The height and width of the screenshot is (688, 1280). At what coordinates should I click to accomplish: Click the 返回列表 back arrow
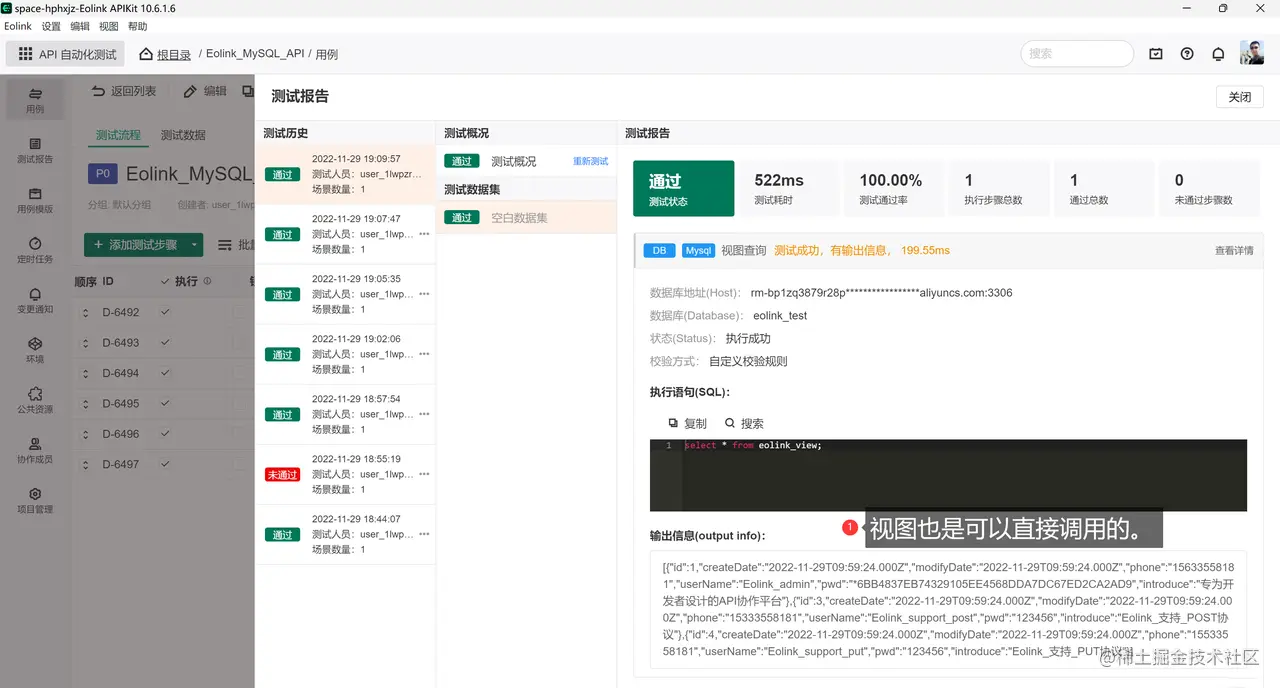point(98,91)
